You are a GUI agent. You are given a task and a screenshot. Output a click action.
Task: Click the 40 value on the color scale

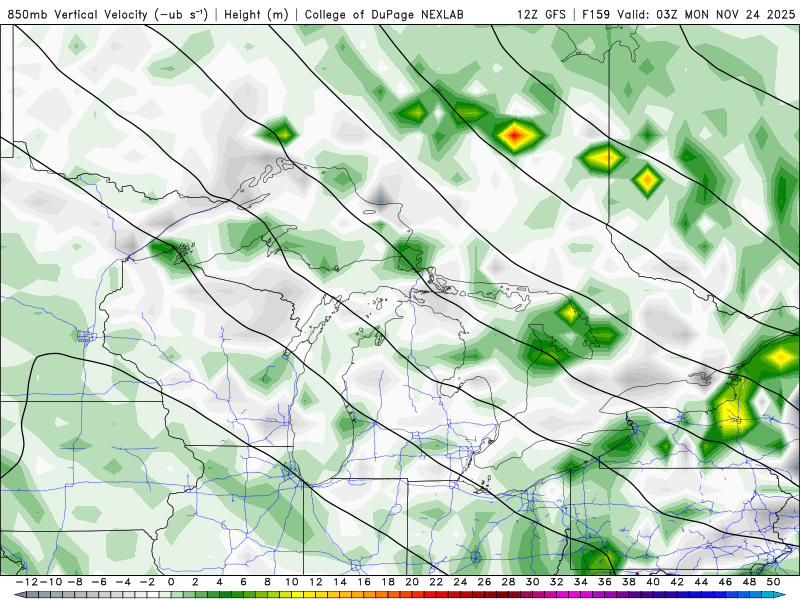pos(653,582)
